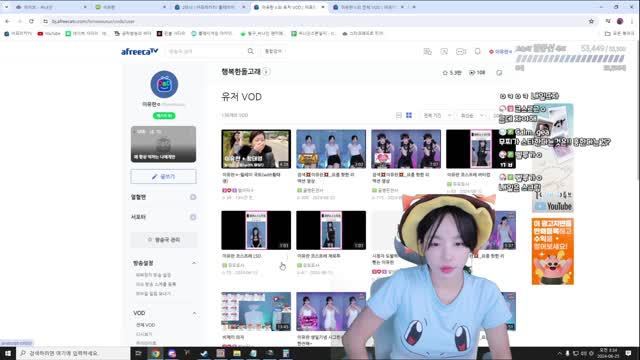Reload the page with browser refresh
This screenshot has width=640, height=360.
31,21
